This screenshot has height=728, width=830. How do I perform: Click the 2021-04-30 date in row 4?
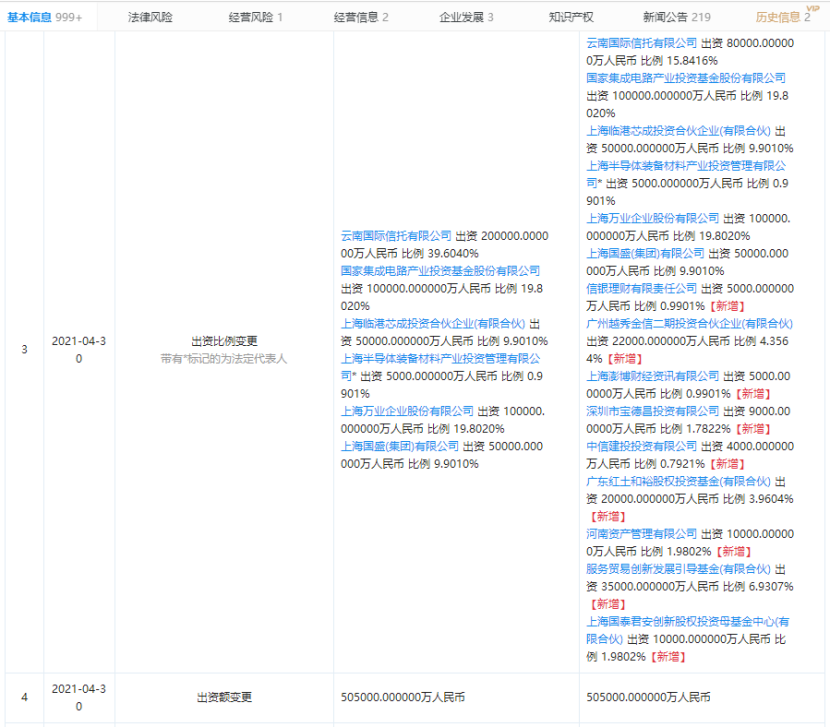tap(79, 697)
